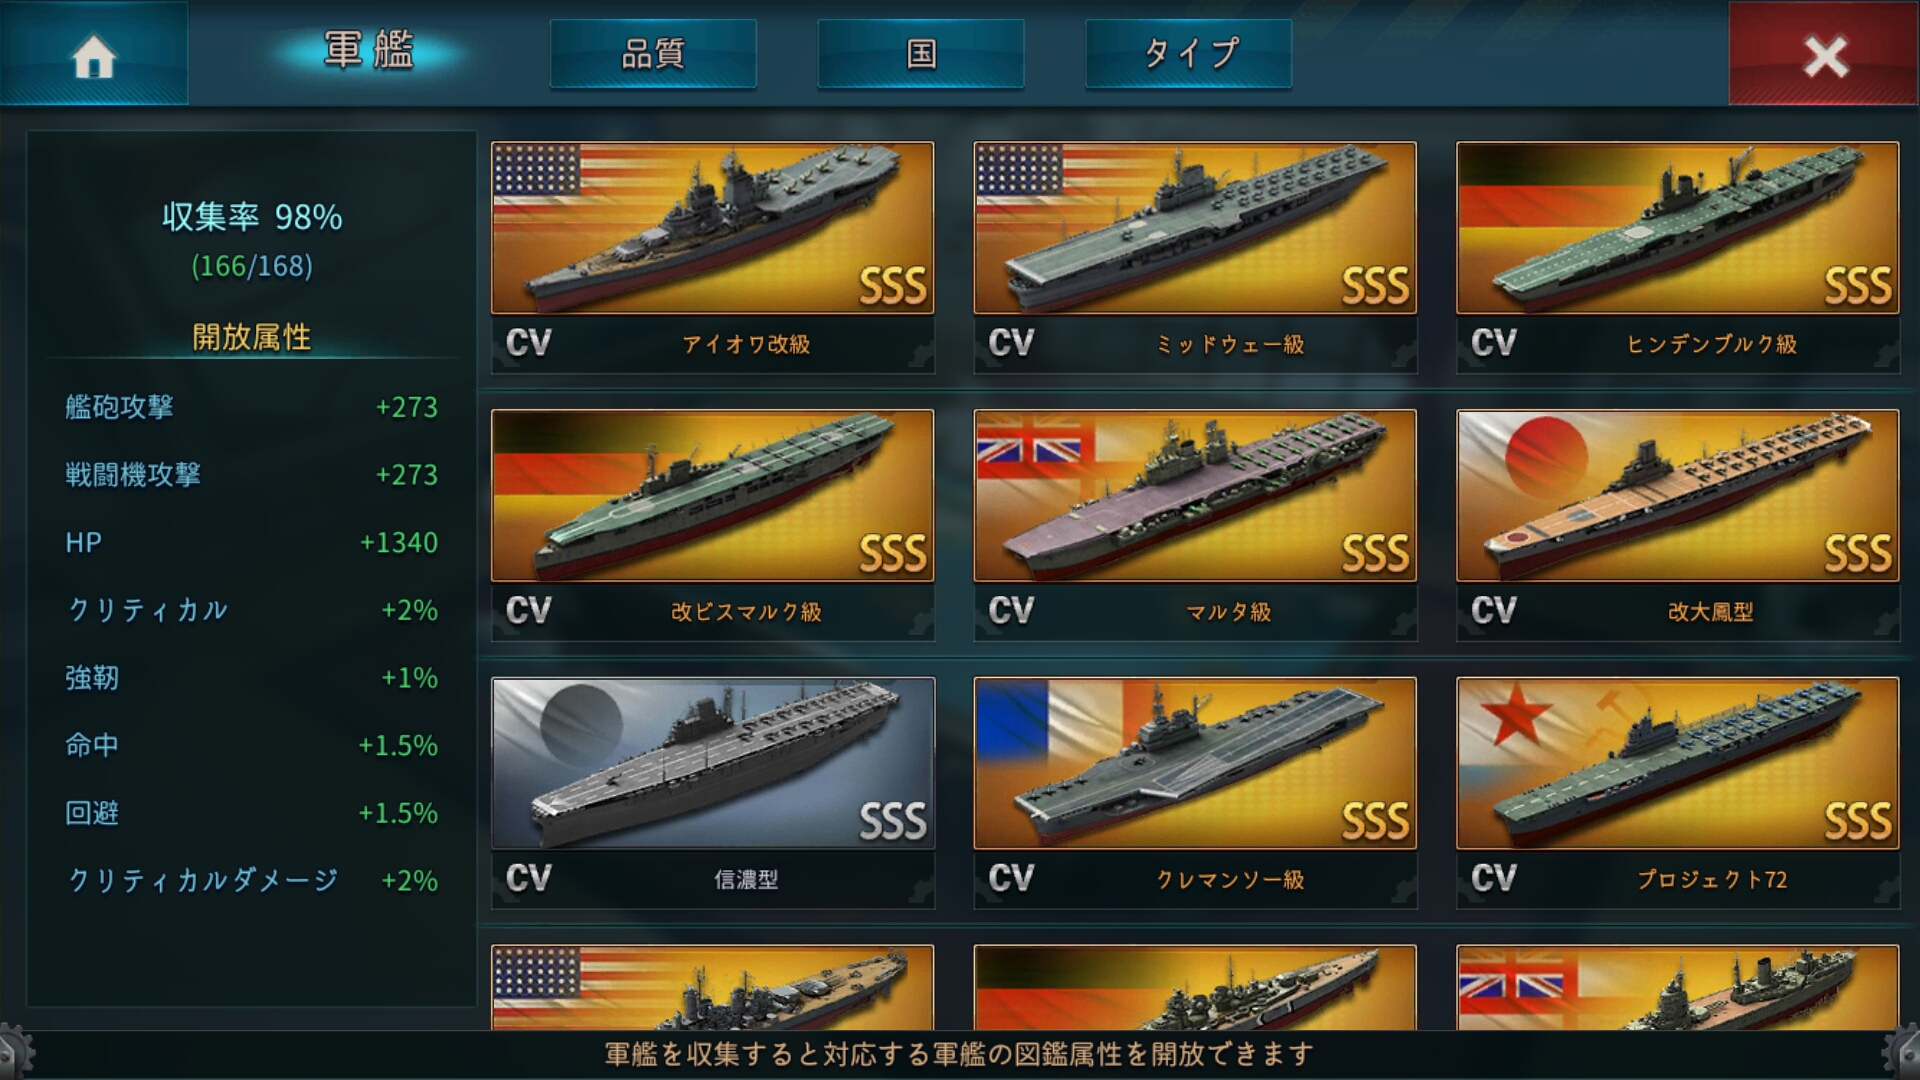Open the partially visible US battleship card
Screen dimensions: 1920x1080
click(713, 987)
